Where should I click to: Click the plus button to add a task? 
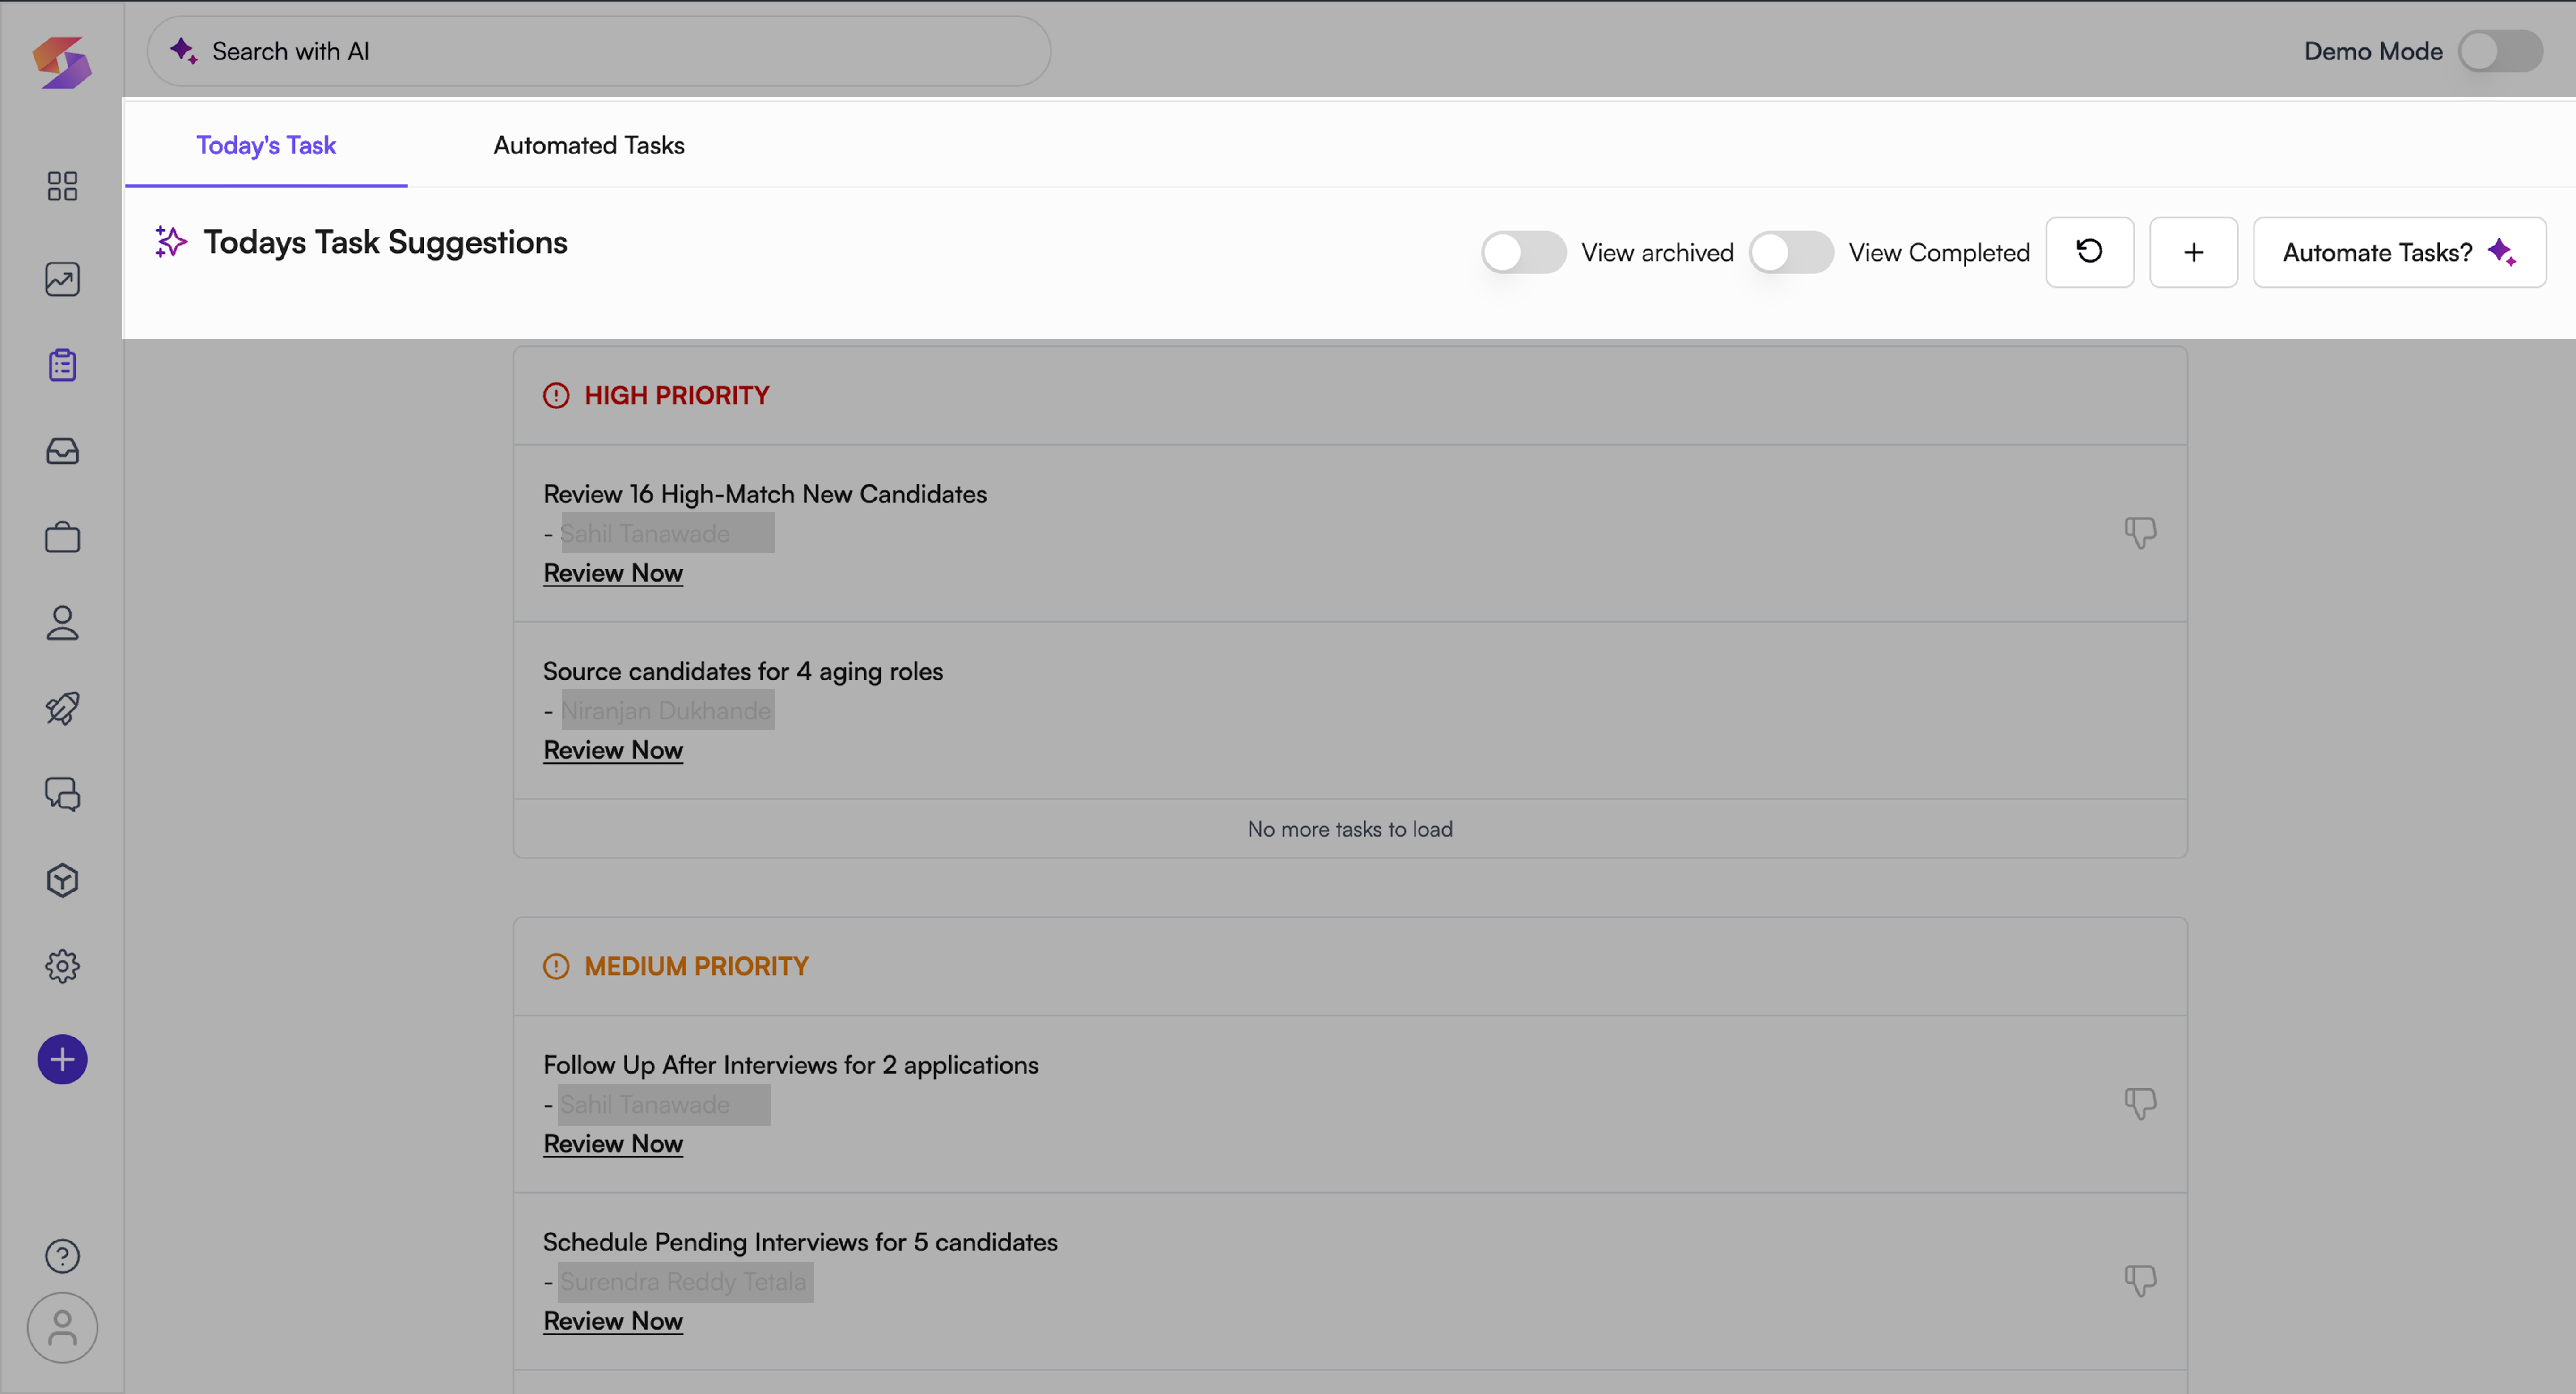tap(2193, 252)
